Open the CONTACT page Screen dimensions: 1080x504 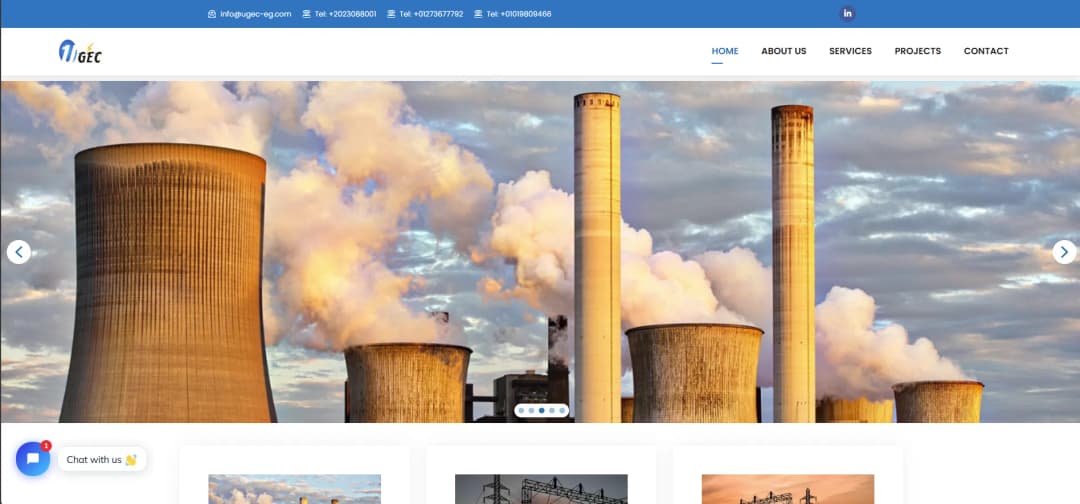(986, 51)
